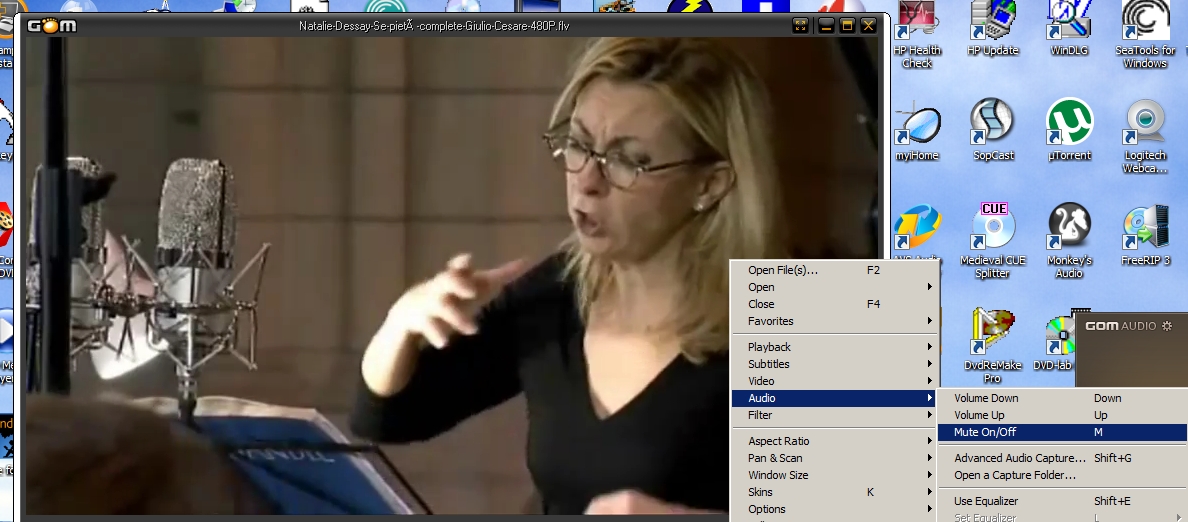Expand the Open submenu
1188x522 pixels.
[x=834, y=287]
